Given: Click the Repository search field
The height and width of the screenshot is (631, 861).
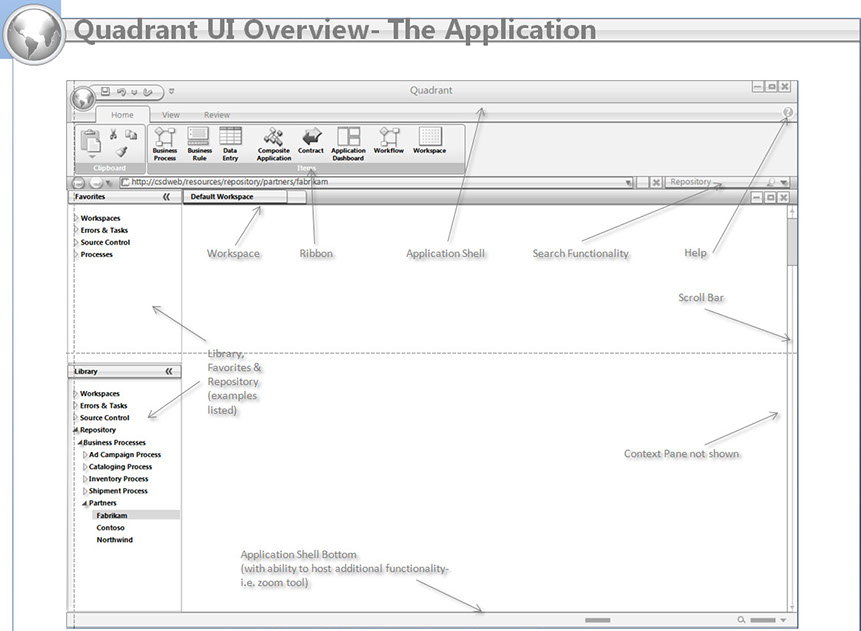Looking at the screenshot, I should click(712, 183).
